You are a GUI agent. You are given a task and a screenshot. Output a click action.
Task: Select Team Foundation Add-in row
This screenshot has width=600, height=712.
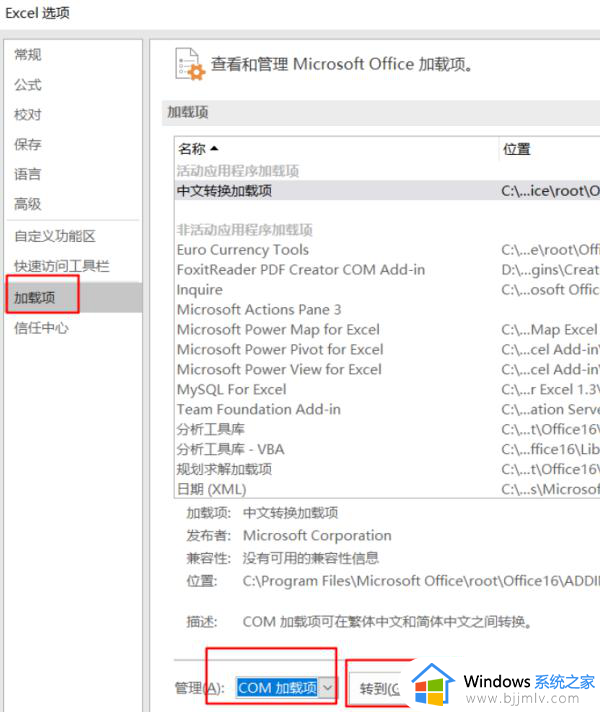point(387,410)
